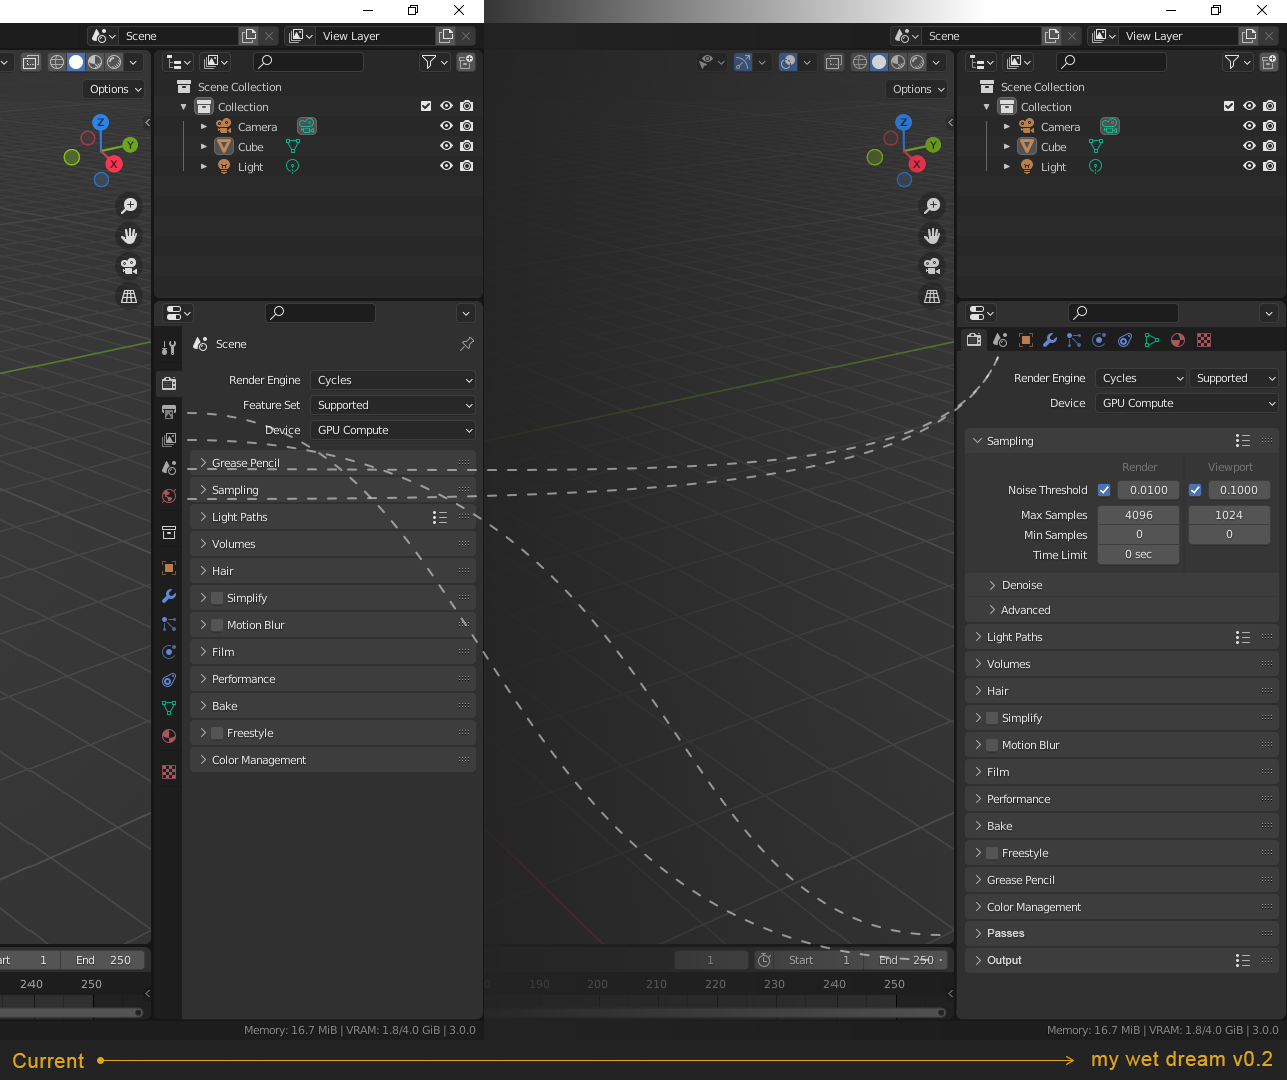Click Viewport Max Samples value 1024
The height and width of the screenshot is (1080, 1287).
pyautogui.click(x=1229, y=515)
